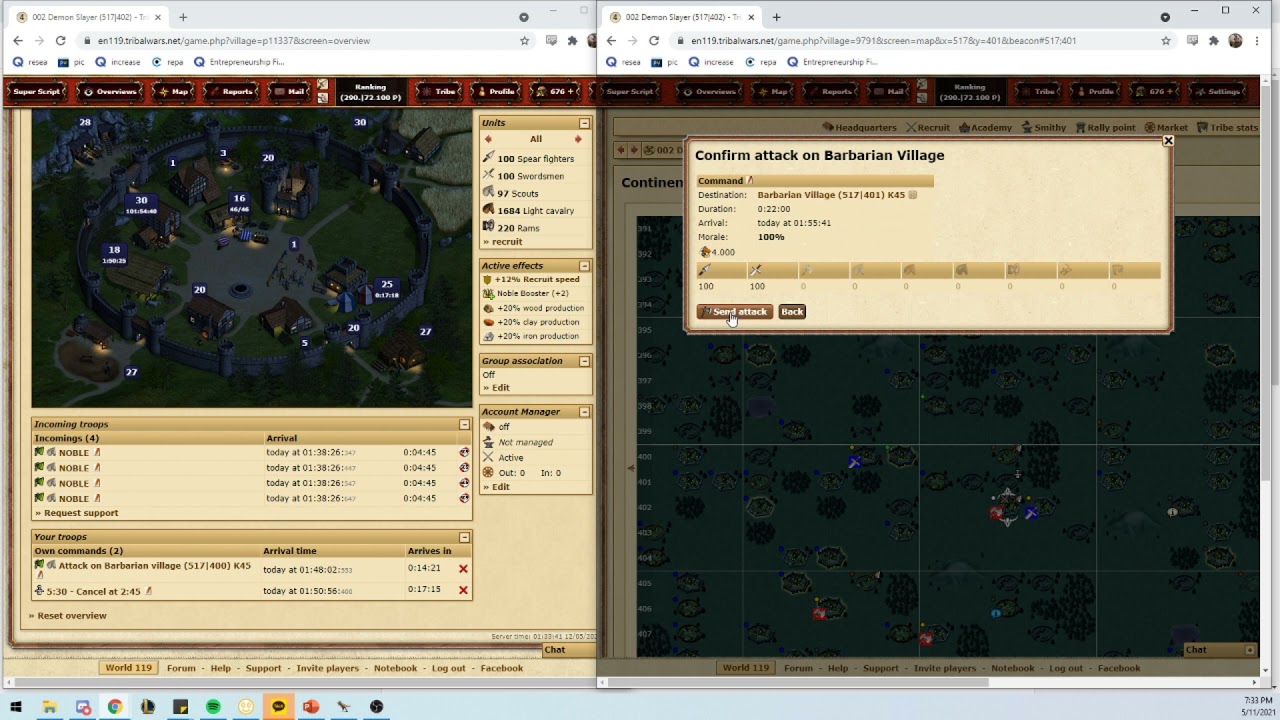
Task: Open Overviews menu in left window
Action: pos(111,91)
